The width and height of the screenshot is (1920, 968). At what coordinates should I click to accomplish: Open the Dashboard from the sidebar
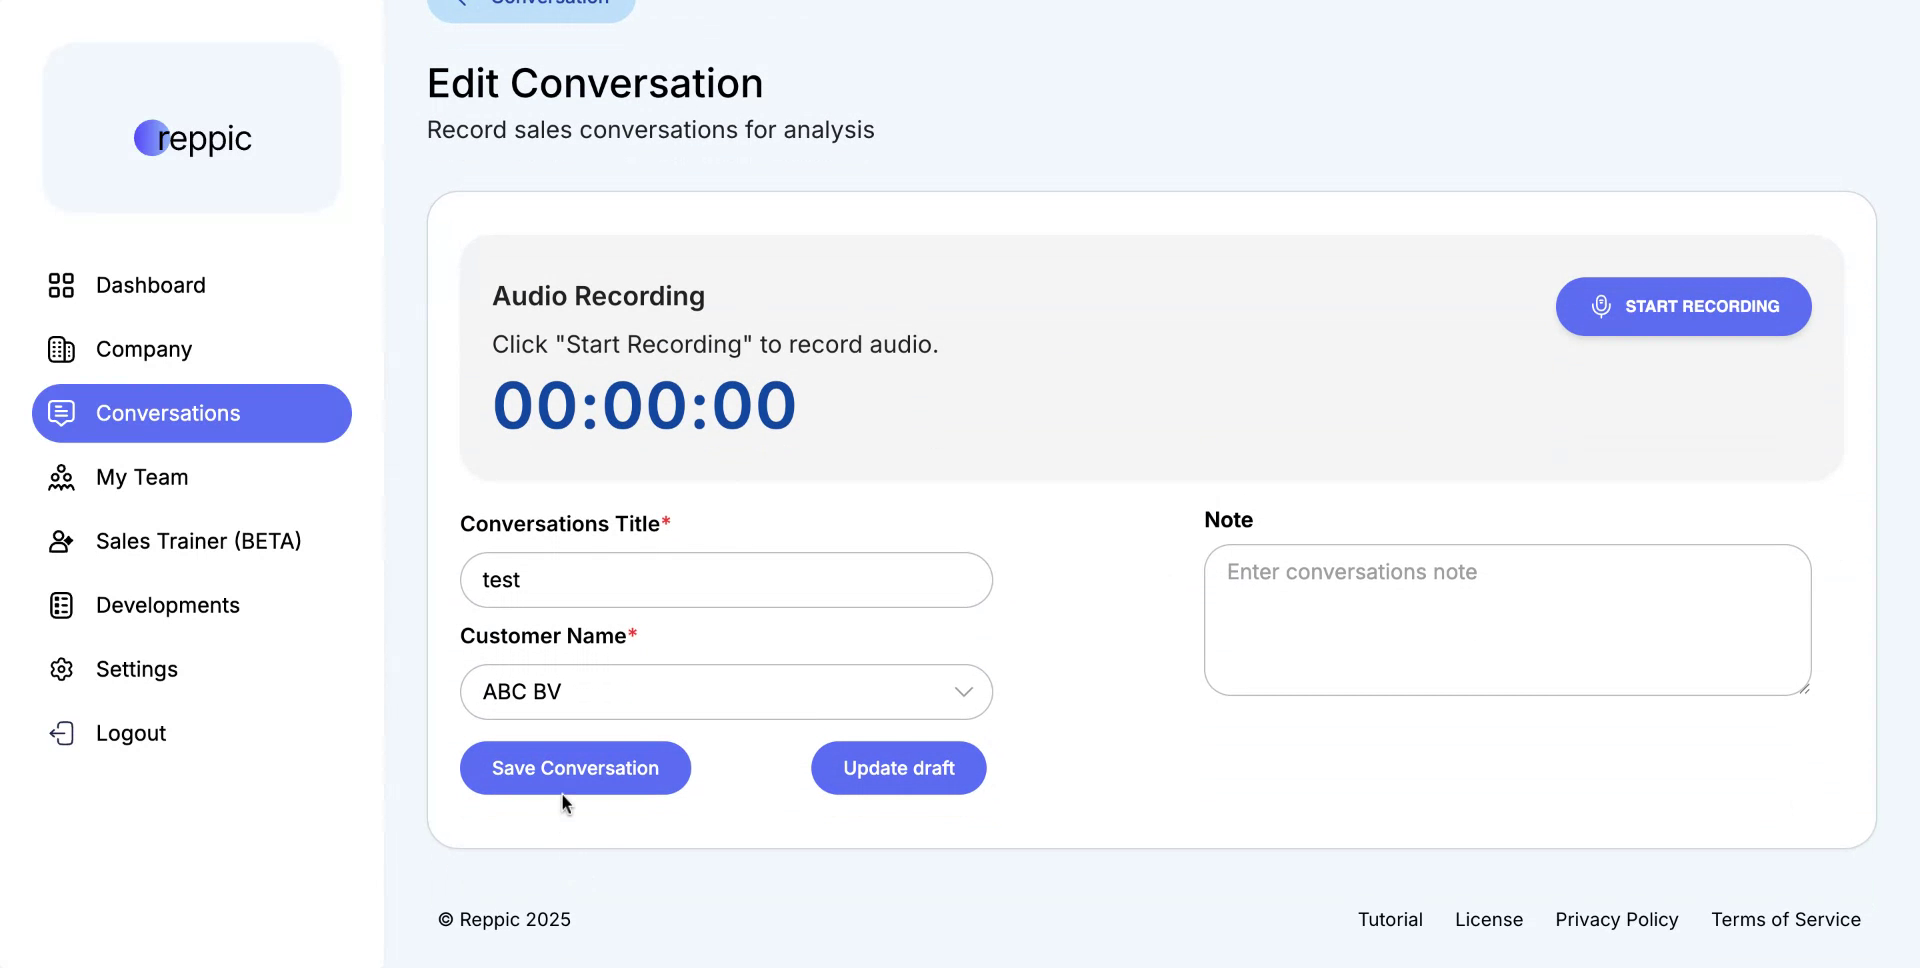click(x=61, y=285)
